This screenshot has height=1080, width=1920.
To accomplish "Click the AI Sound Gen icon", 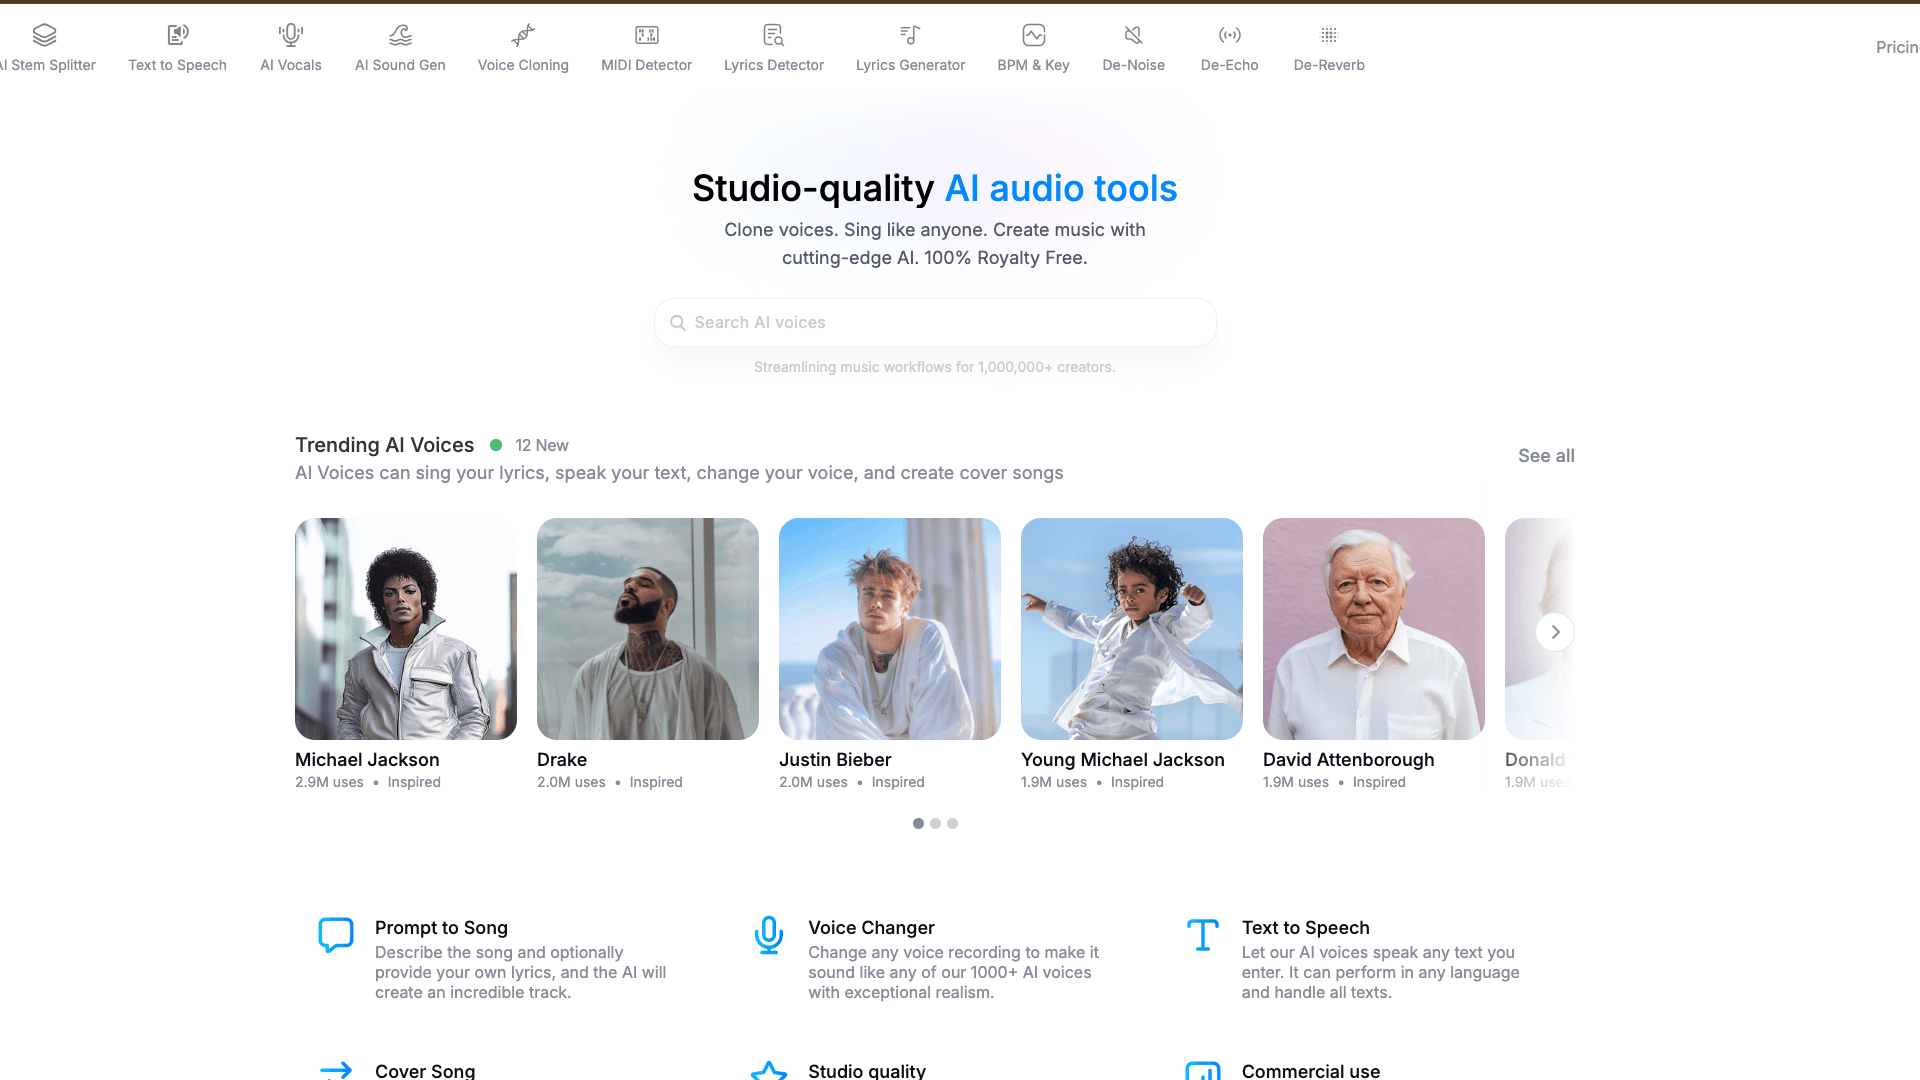I will 400,36.
